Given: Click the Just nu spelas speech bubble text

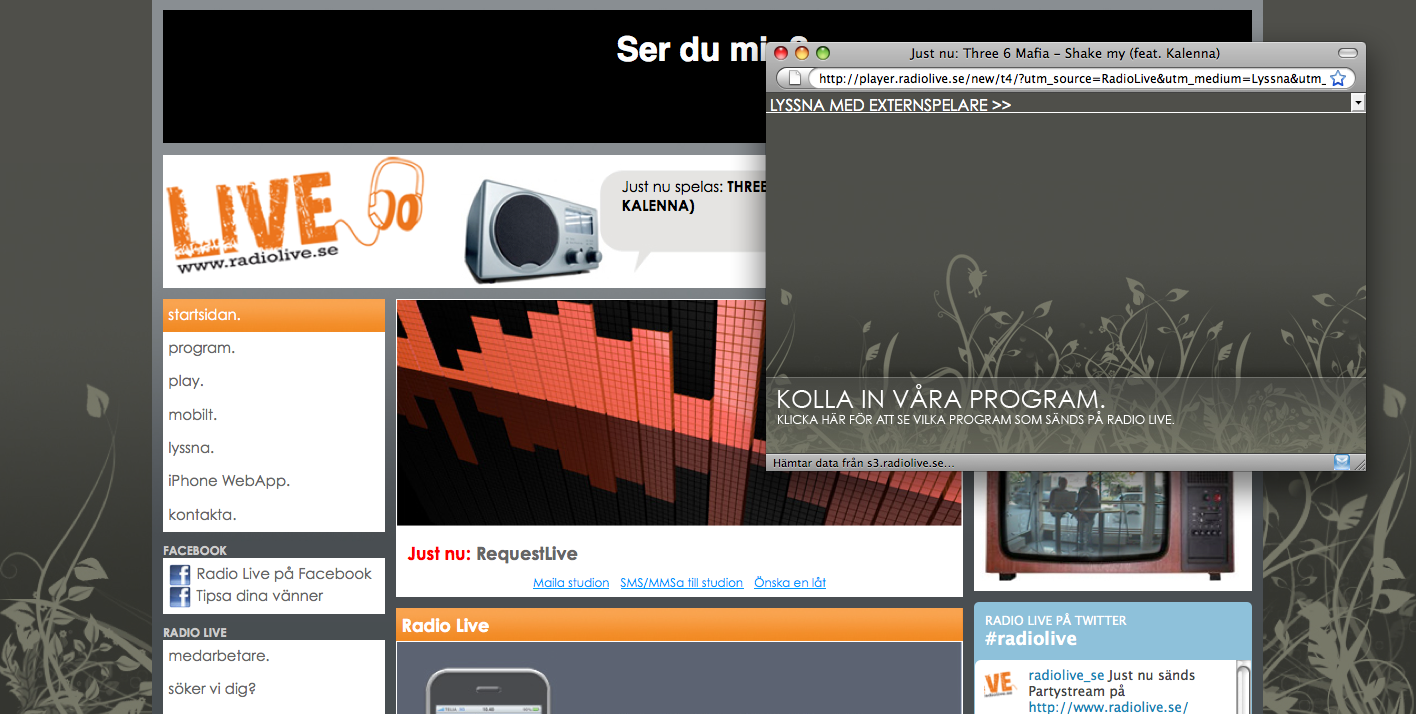Looking at the screenshot, I should [x=693, y=196].
